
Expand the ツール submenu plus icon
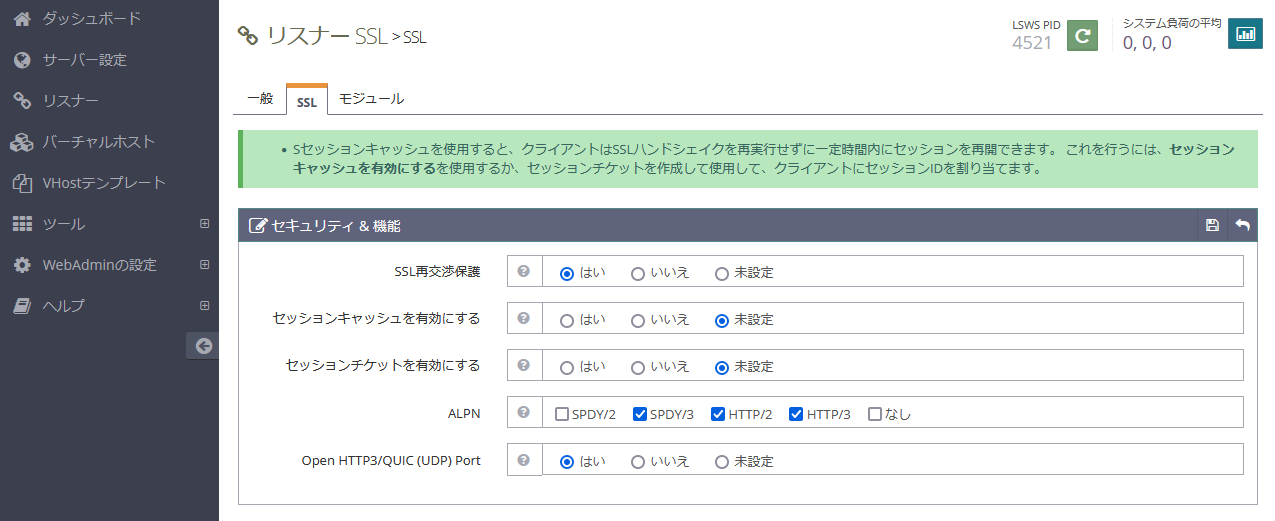tap(204, 224)
